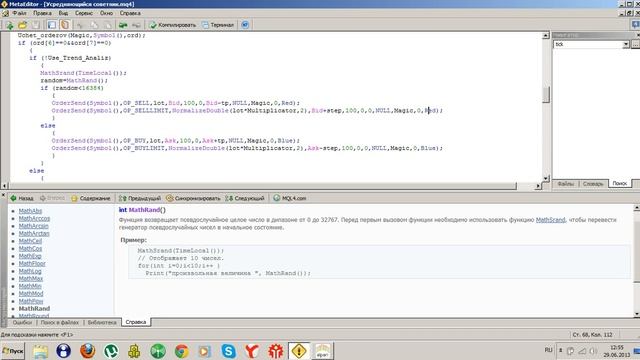The image size is (640, 360).
Task: Click the Следующий help button
Action: [x=245, y=198]
